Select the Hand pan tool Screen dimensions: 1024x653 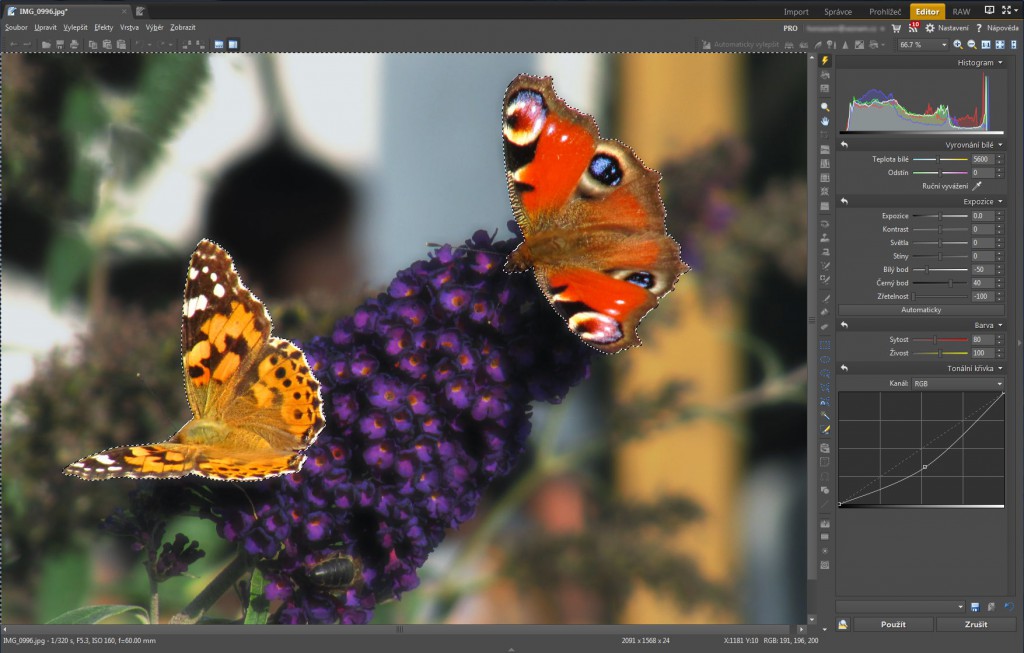(825, 120)
